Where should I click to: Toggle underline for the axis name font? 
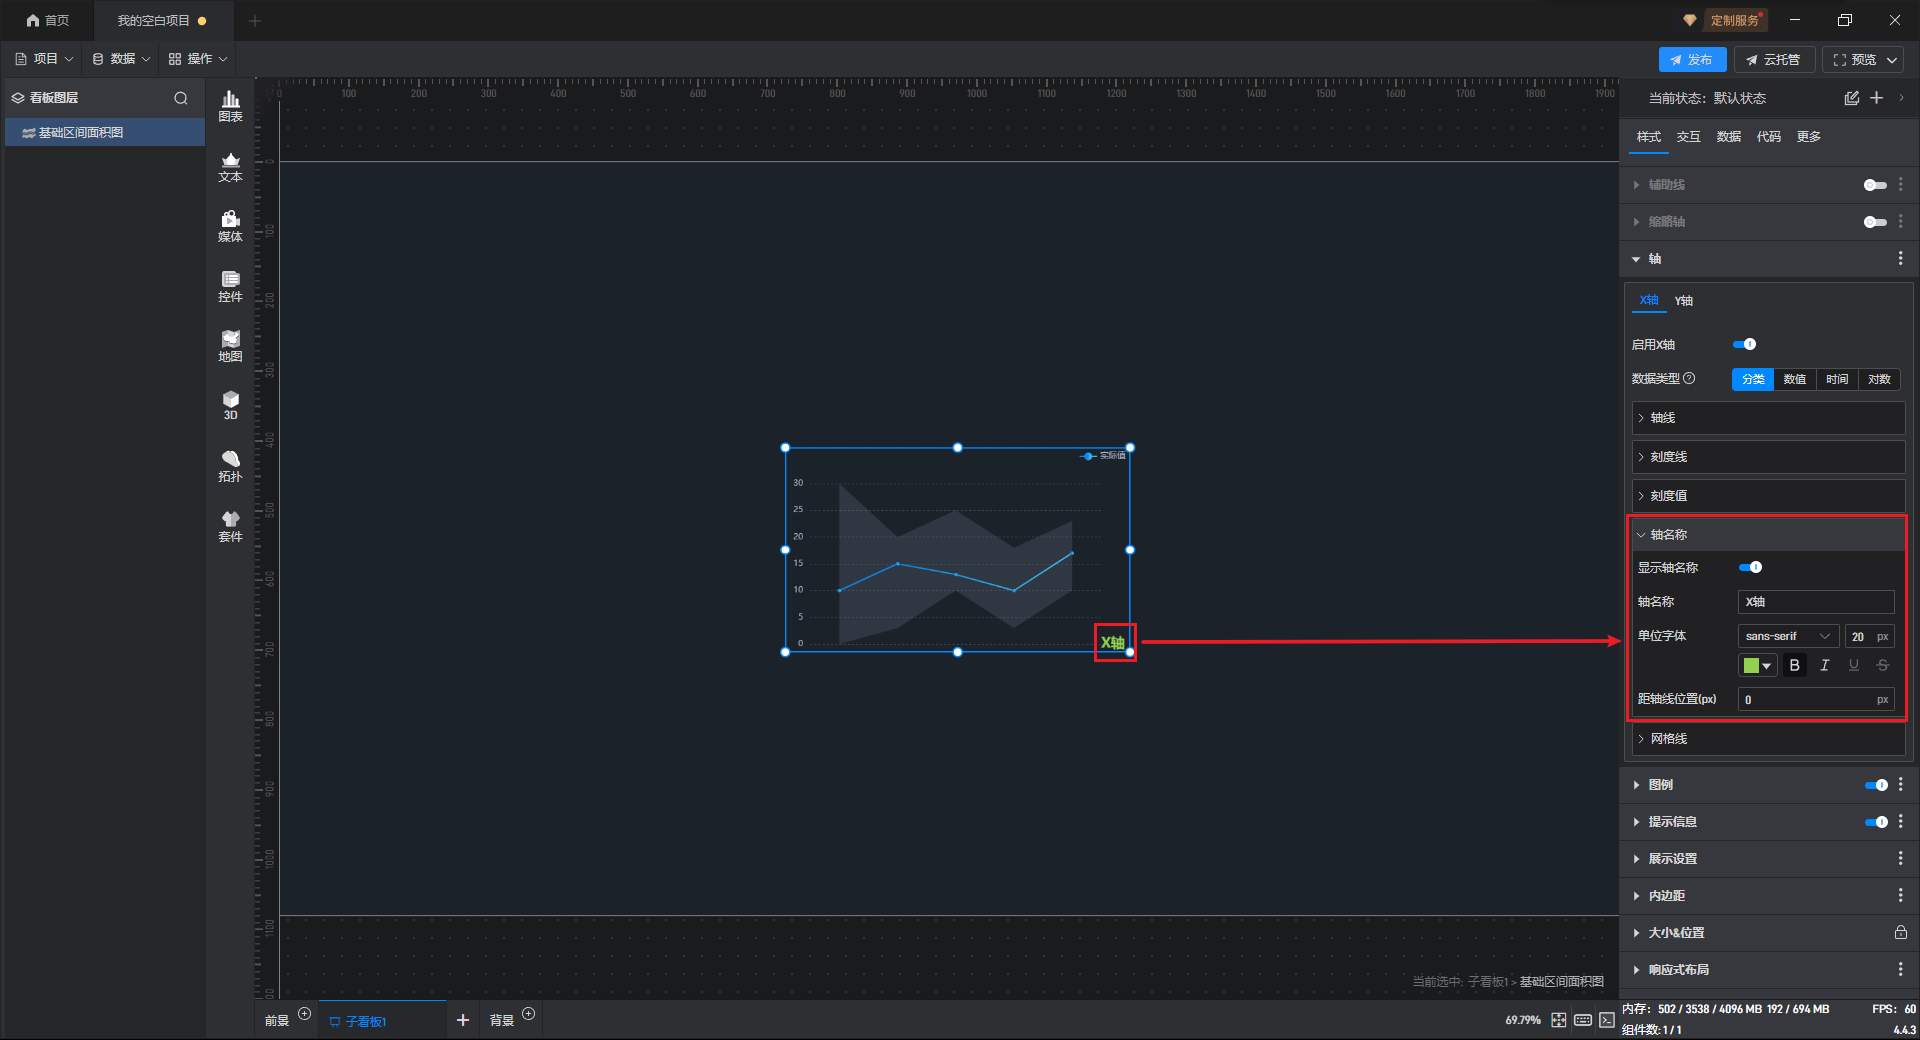(x=1854, y=665)
